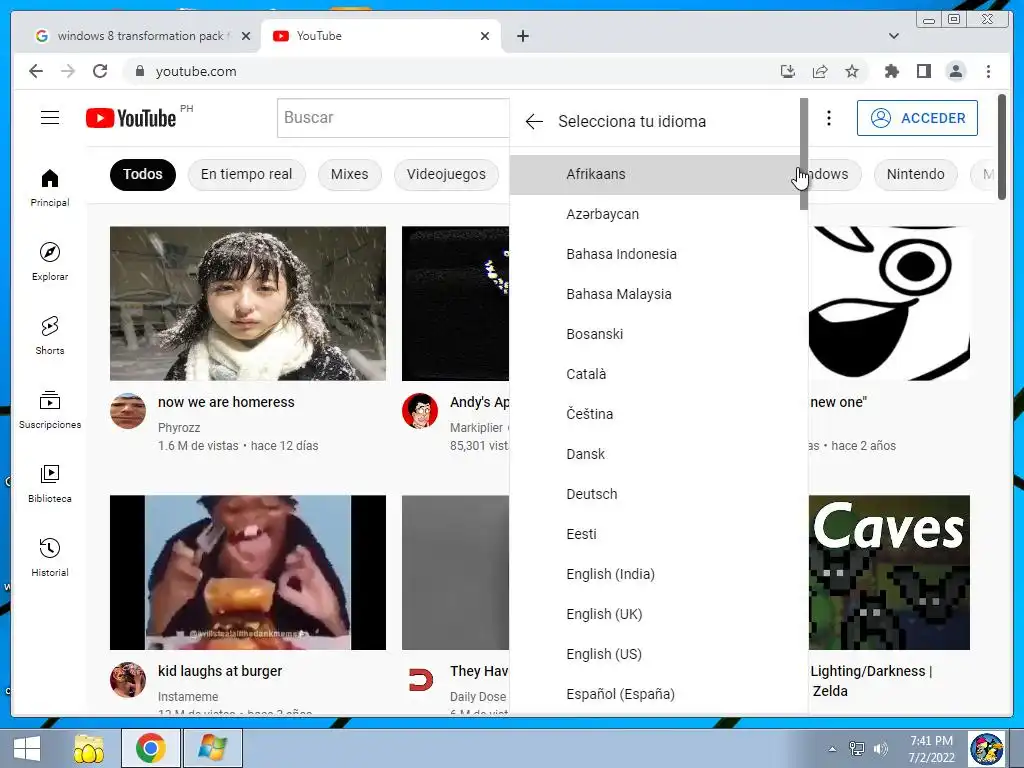Choose Español (España) language
The height and width of the screenshot is (768, 1024).
[654, 694]
